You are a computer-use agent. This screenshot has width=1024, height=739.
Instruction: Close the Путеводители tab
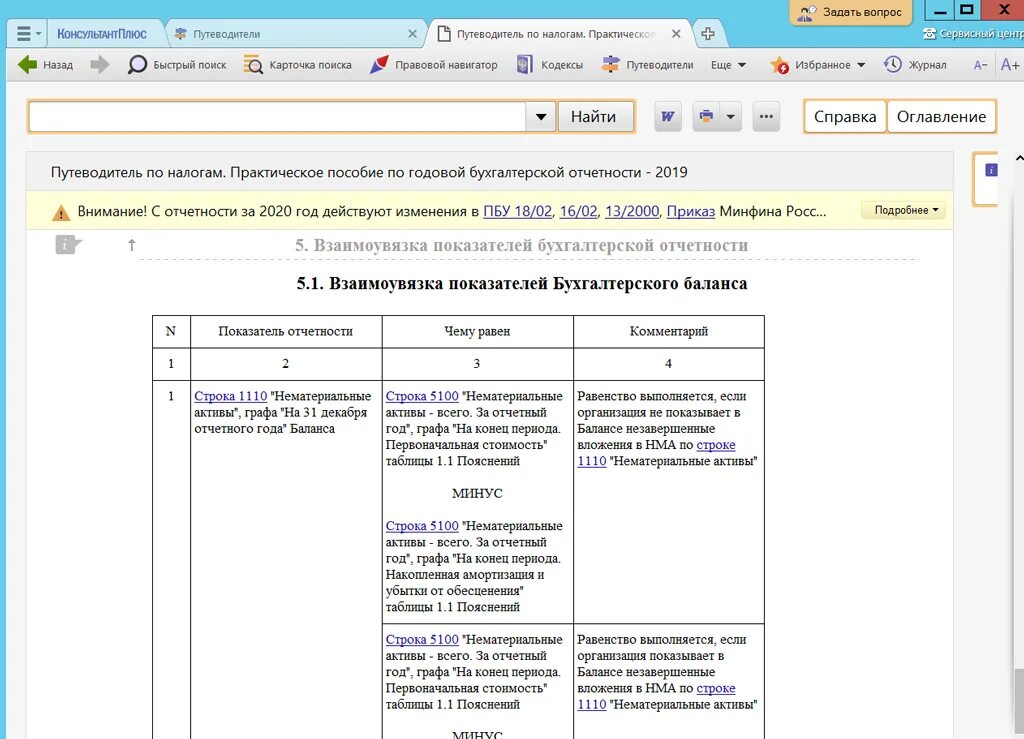coord(413,34)
